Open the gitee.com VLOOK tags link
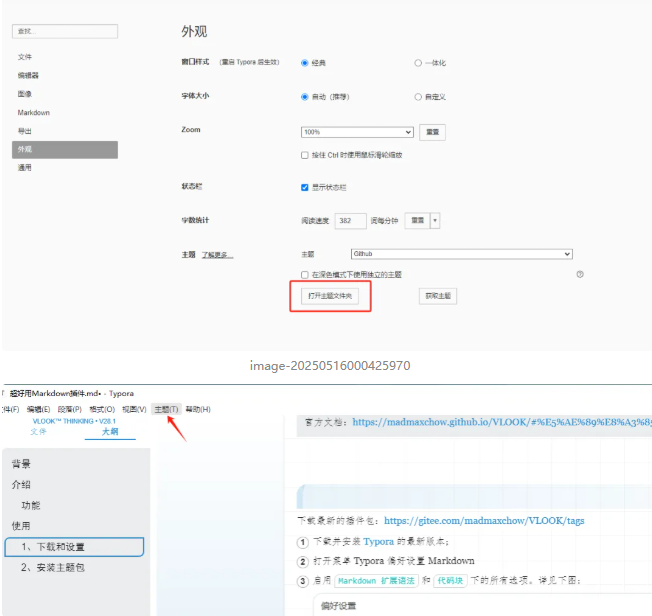The width and height of the screenshot is (652, 616). click(x=484, y=521)
